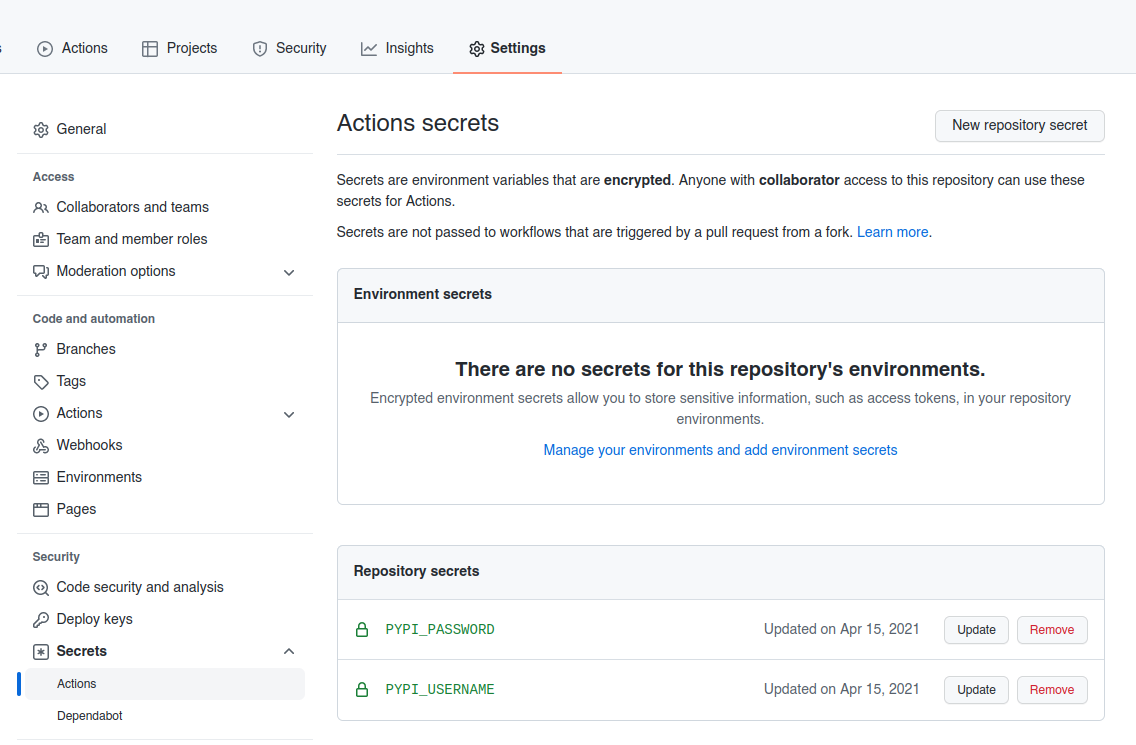
Task: Click the Security shield icon
Action: tap(260, 47)
